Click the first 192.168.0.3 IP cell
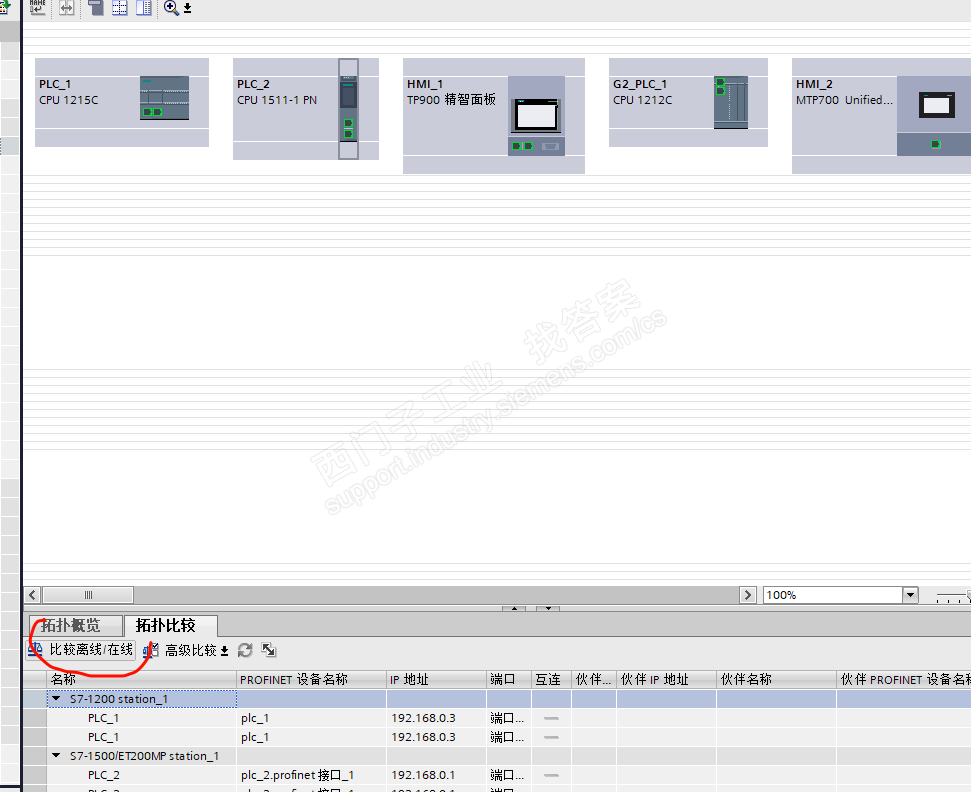Screen dimensions: 971x792 point(437,718)
